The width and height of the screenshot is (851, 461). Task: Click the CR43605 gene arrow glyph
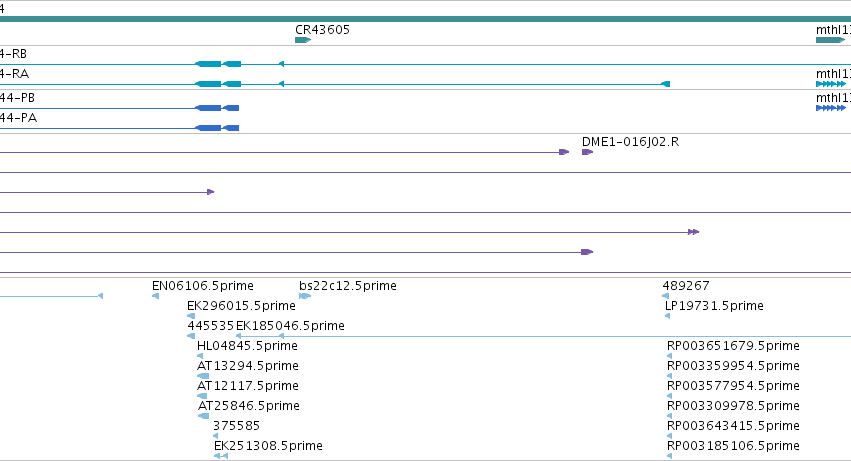point(303,40)
